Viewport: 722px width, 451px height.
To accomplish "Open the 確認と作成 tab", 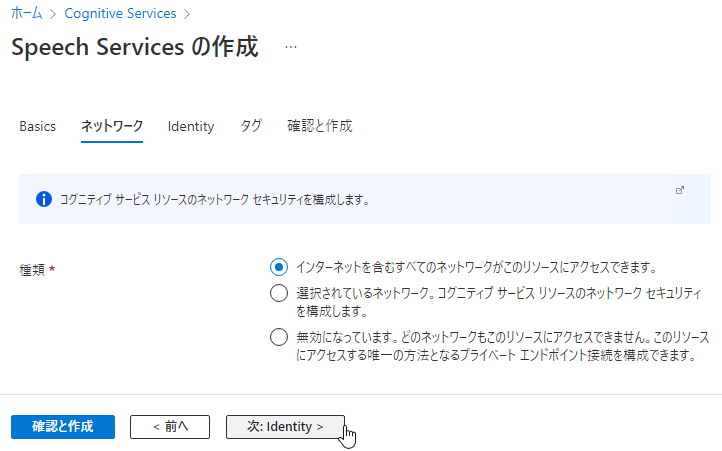I will point(320,126).
